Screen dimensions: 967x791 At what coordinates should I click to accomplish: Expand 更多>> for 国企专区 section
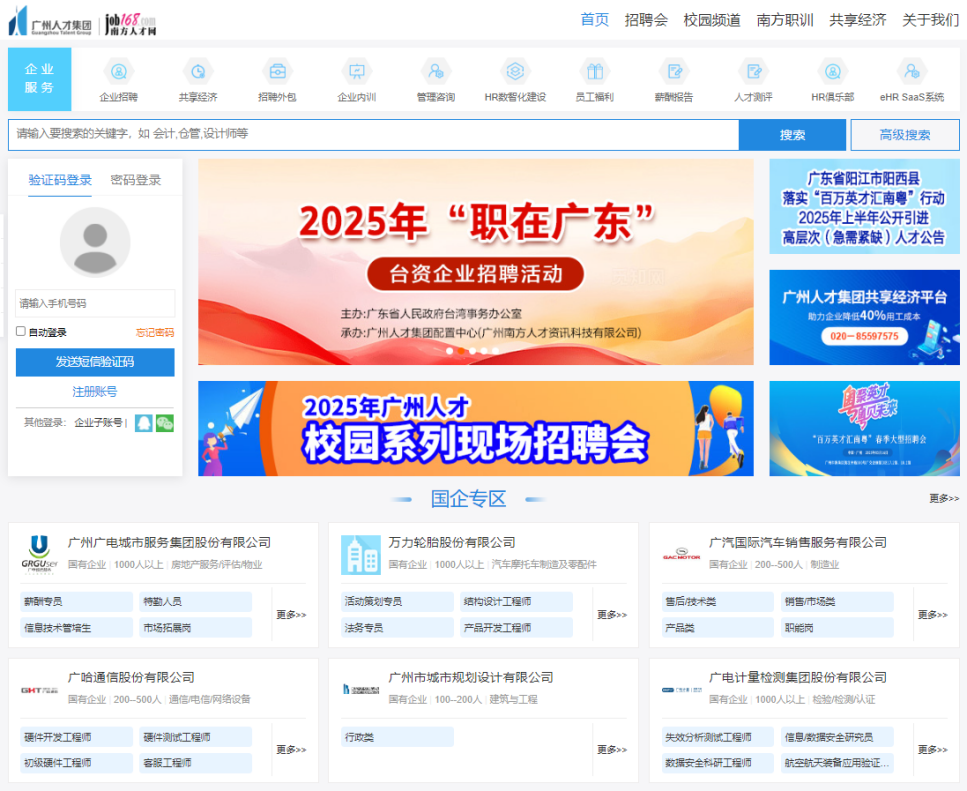click(x=944, y=498)
